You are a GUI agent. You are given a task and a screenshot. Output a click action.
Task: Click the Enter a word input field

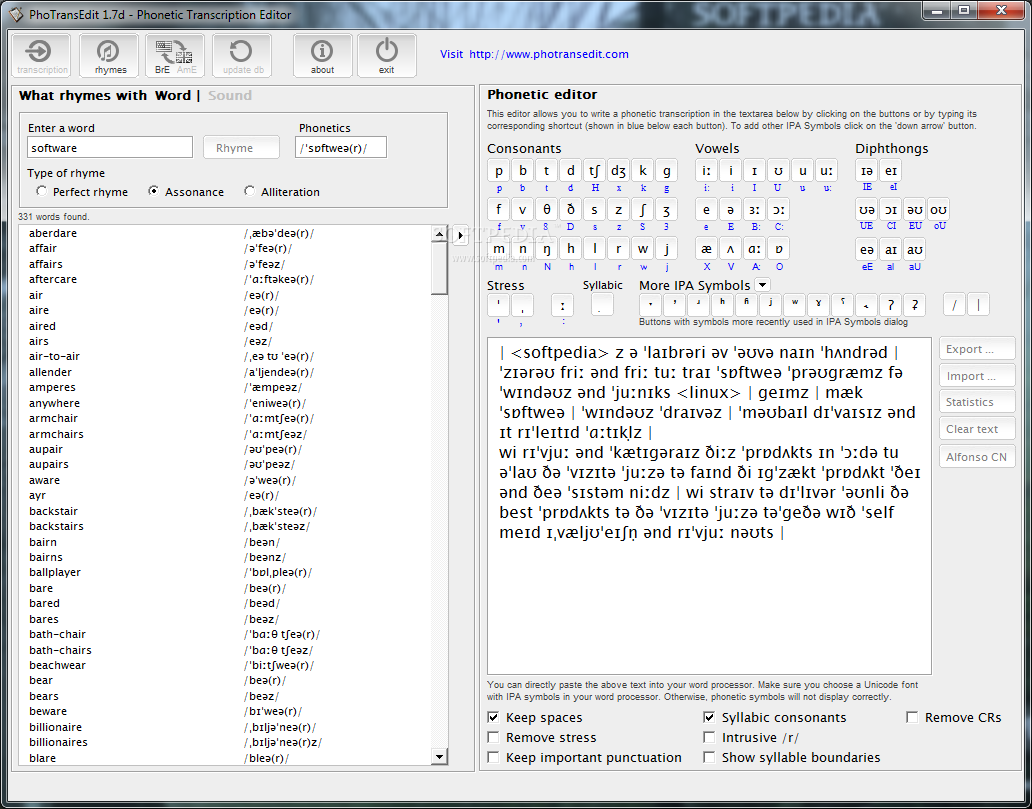pyautogui.click(x=110, y=147)
